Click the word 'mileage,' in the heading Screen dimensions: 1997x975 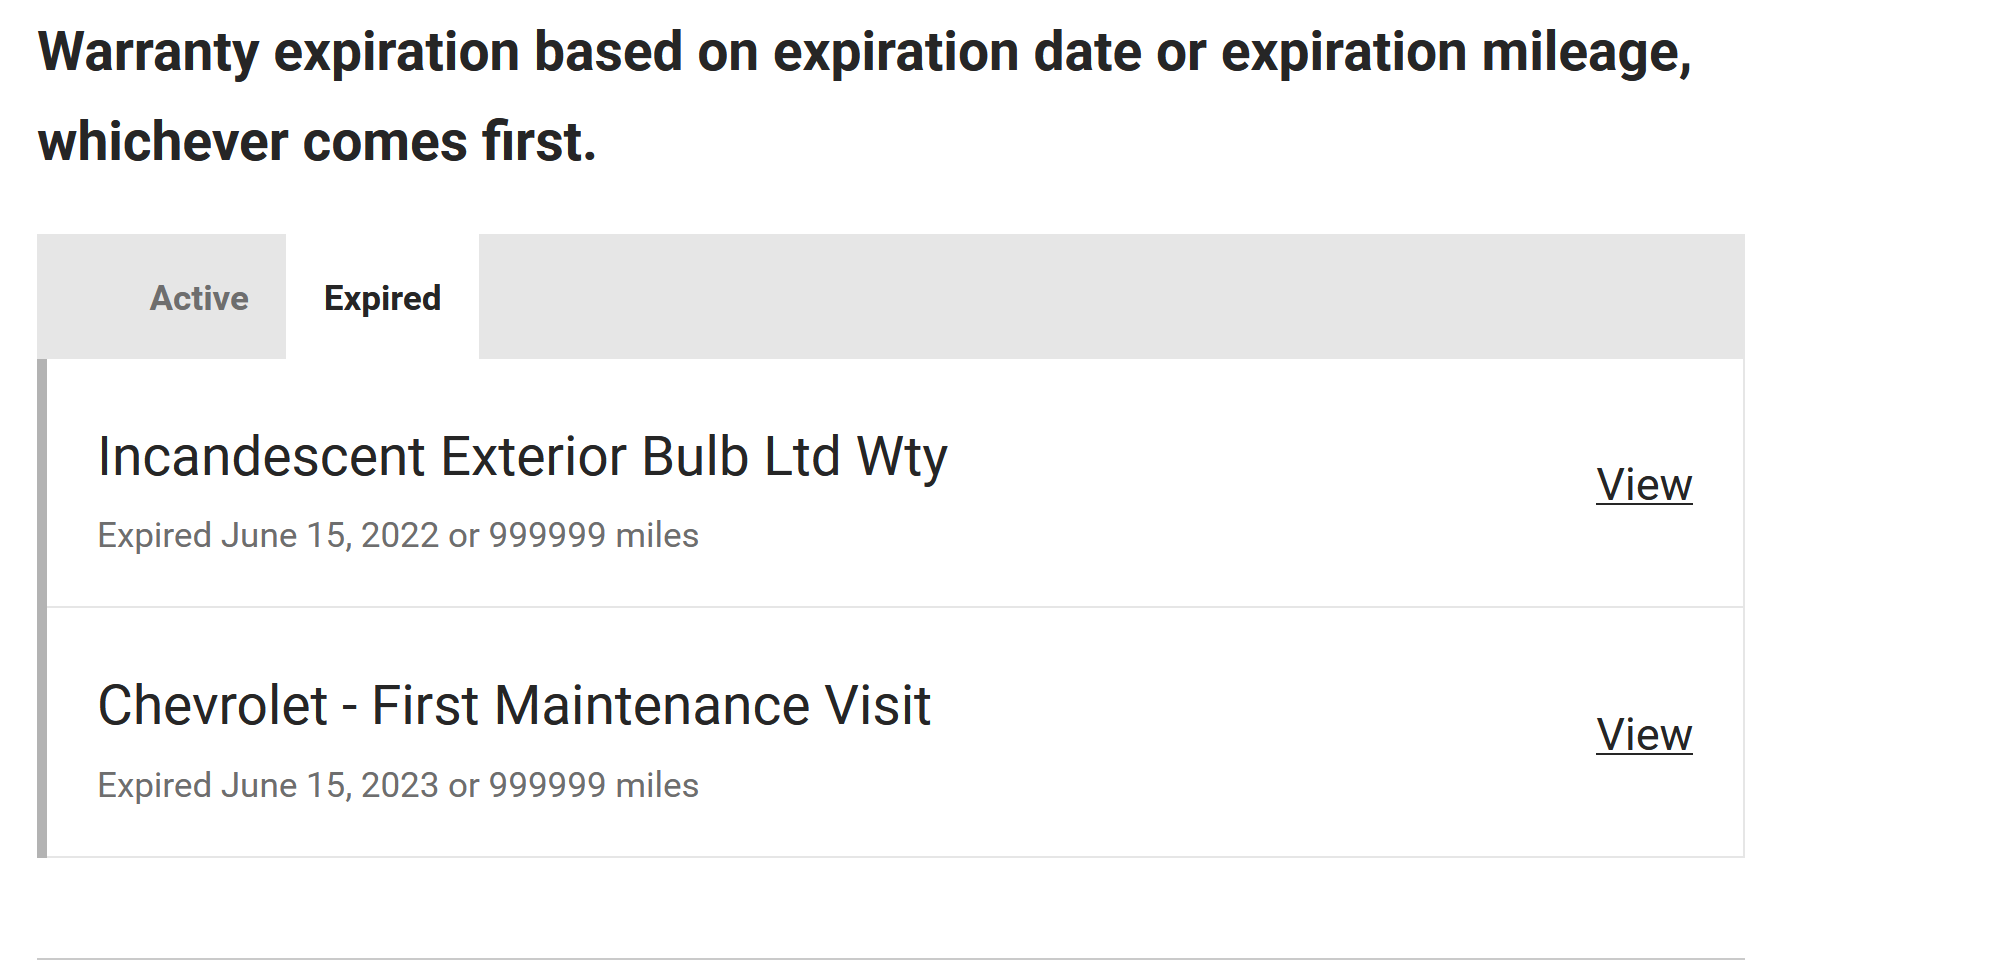1586,53
